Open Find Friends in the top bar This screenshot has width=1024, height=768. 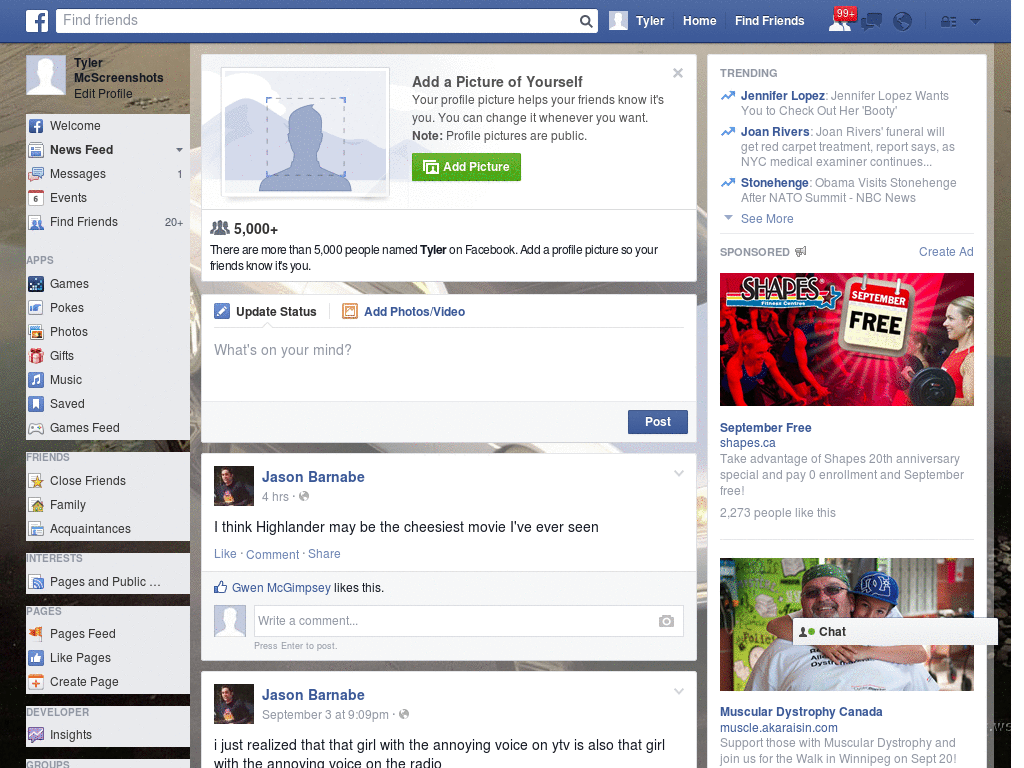point(769,21)
